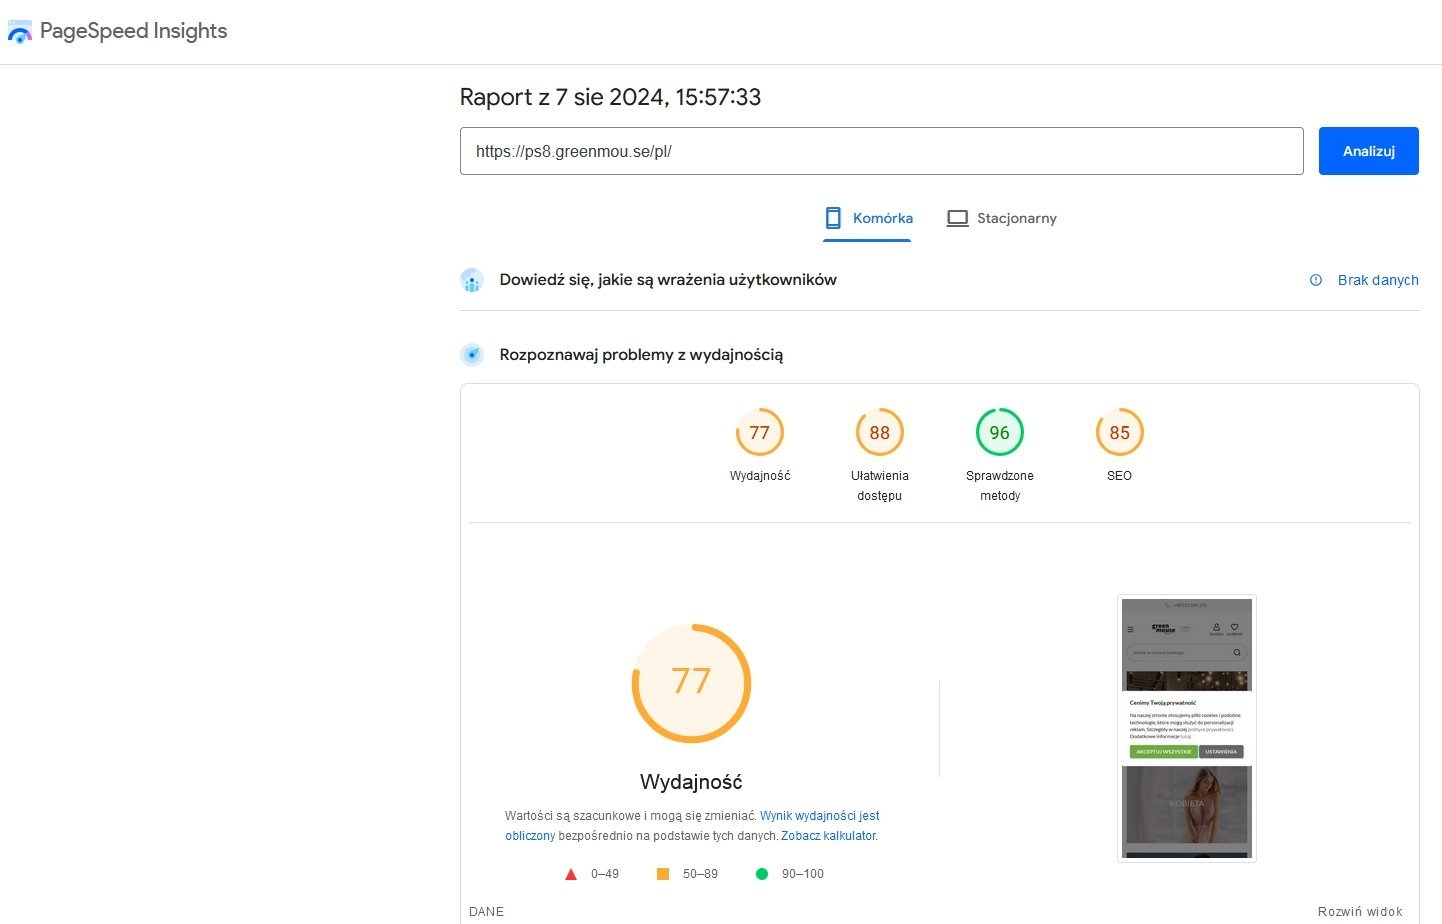This screenshot has width=1442, height=924.
Task: Click the large 'Wydajność' title under the gauge
Action: click(691, 782)
